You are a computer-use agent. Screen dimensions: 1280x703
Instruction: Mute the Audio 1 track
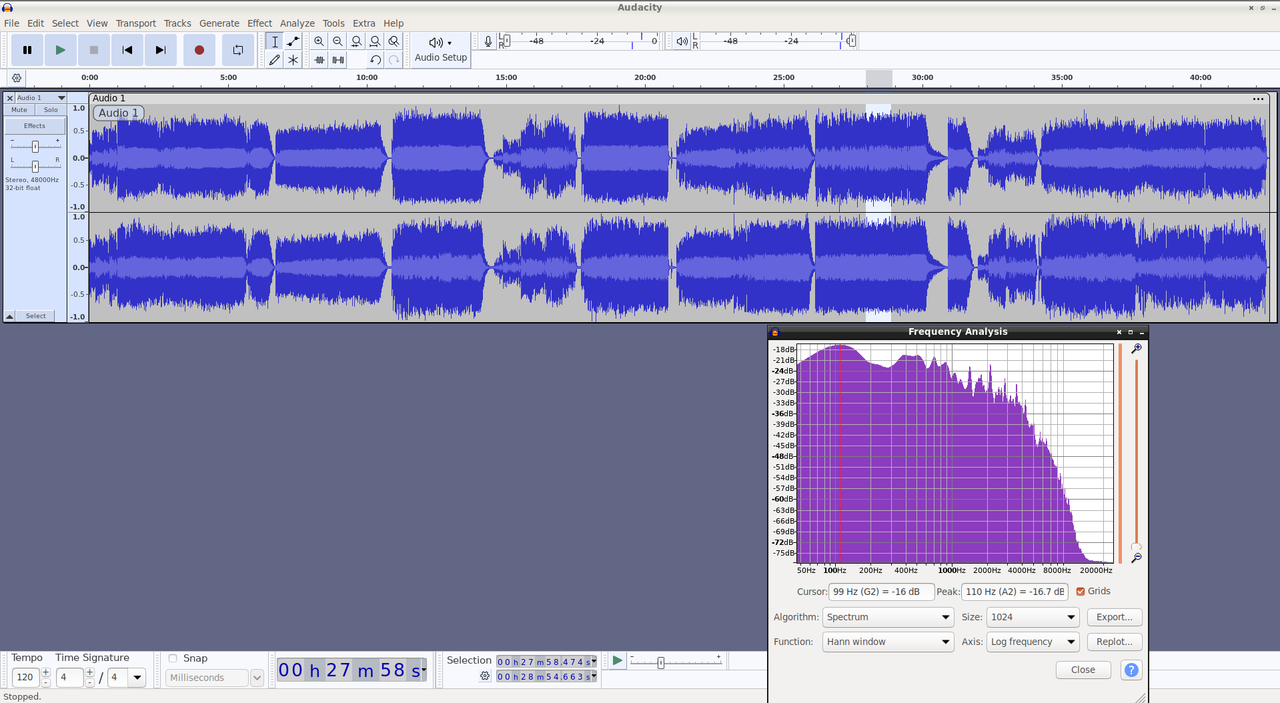tap(19, 110)
